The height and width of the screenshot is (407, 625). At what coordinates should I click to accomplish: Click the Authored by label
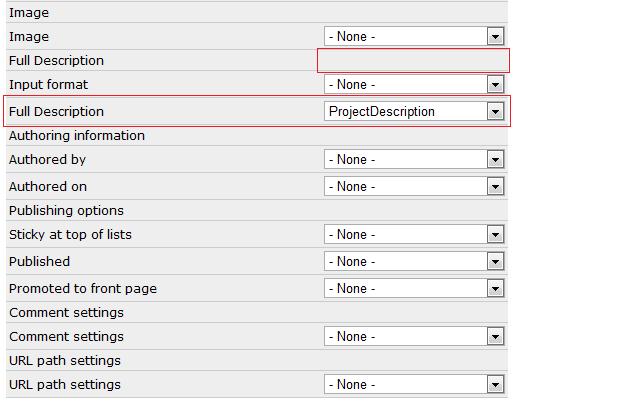click(47, 160)
